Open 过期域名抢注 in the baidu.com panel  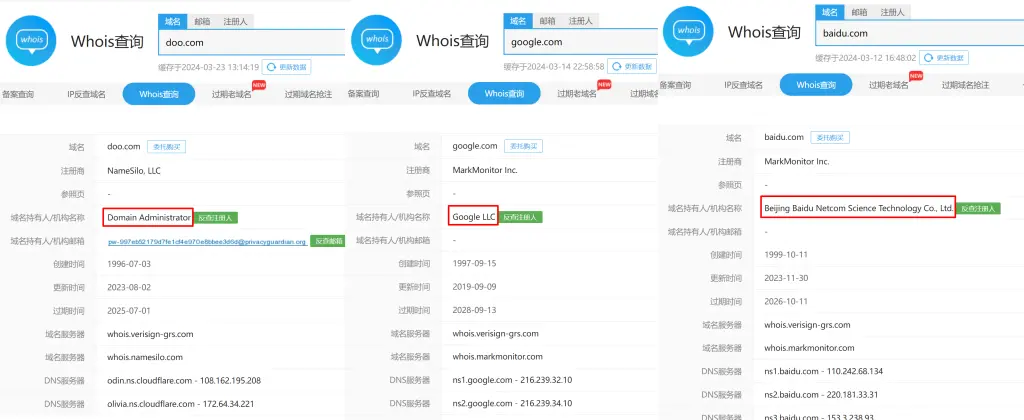coord(965,85)
